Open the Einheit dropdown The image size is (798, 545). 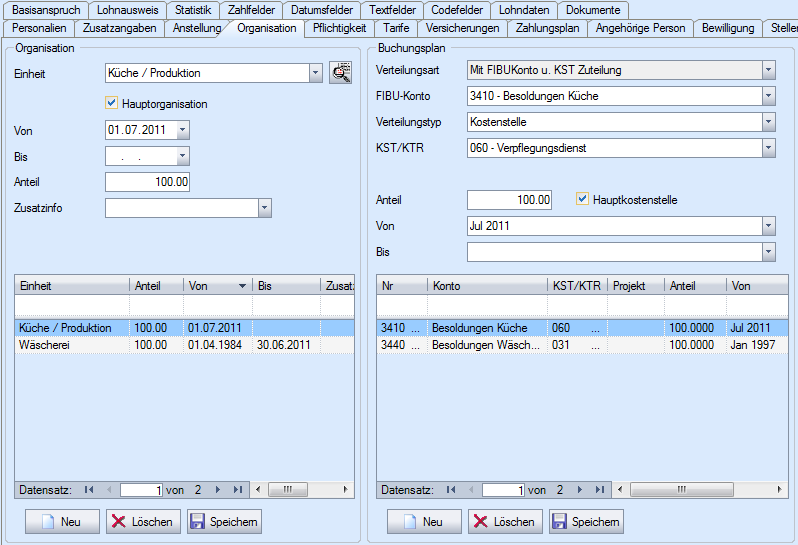(316, 73)
